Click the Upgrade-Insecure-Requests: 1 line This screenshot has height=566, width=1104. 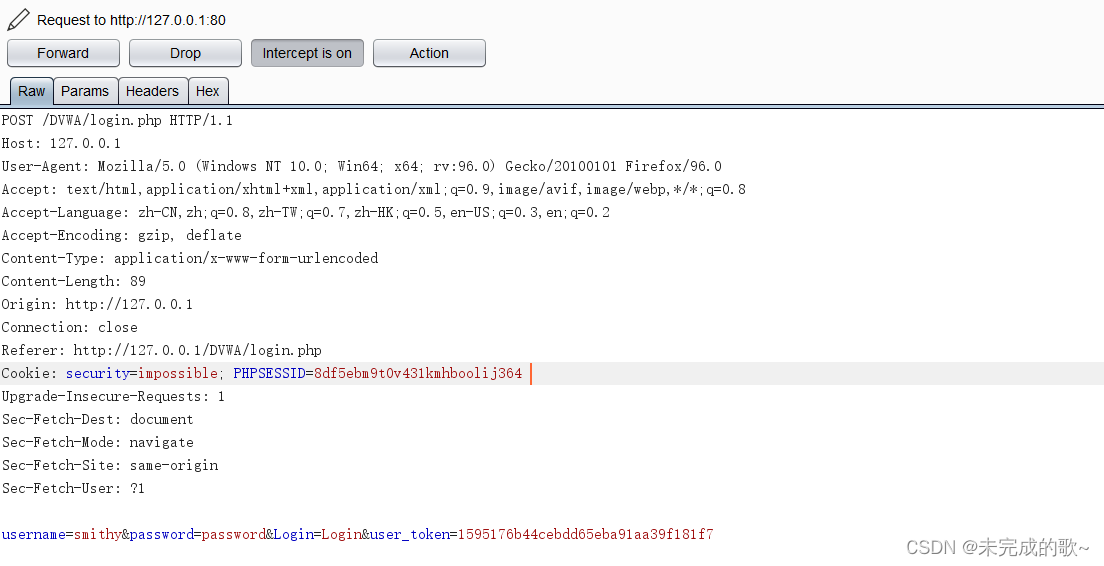[113, 396]
